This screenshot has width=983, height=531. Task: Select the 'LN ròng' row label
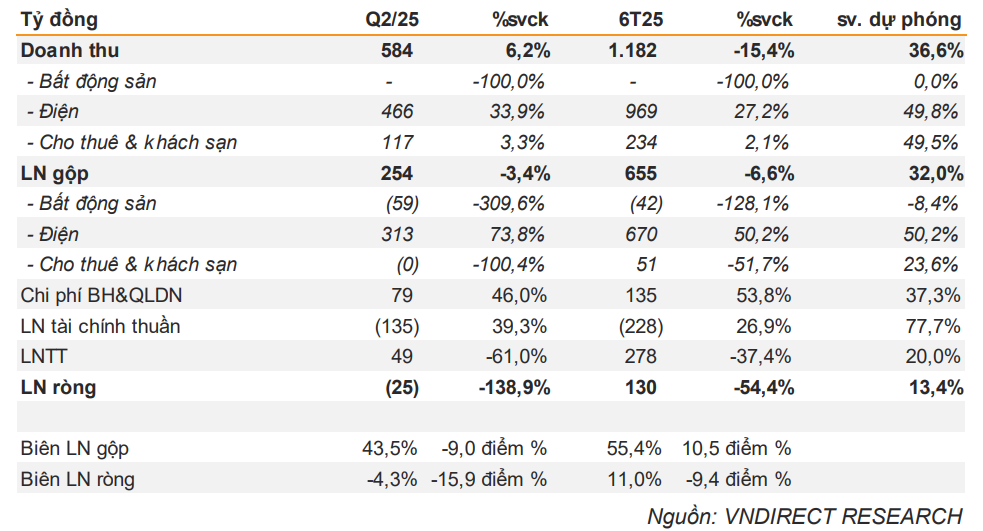pyautogui.click(x=60, y=387)
